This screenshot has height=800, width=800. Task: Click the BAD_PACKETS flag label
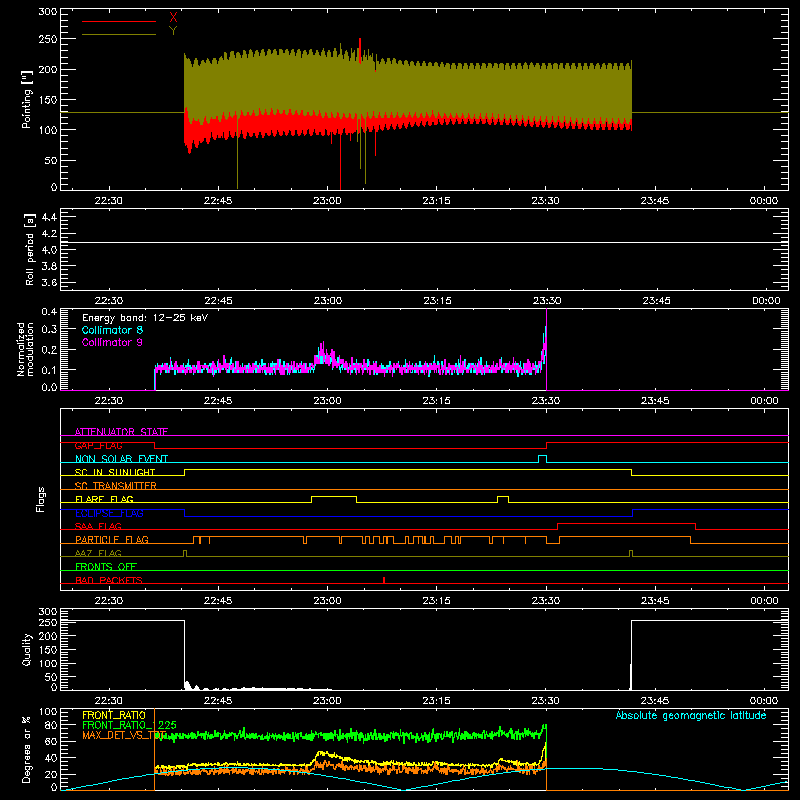[x=109, y=580]
